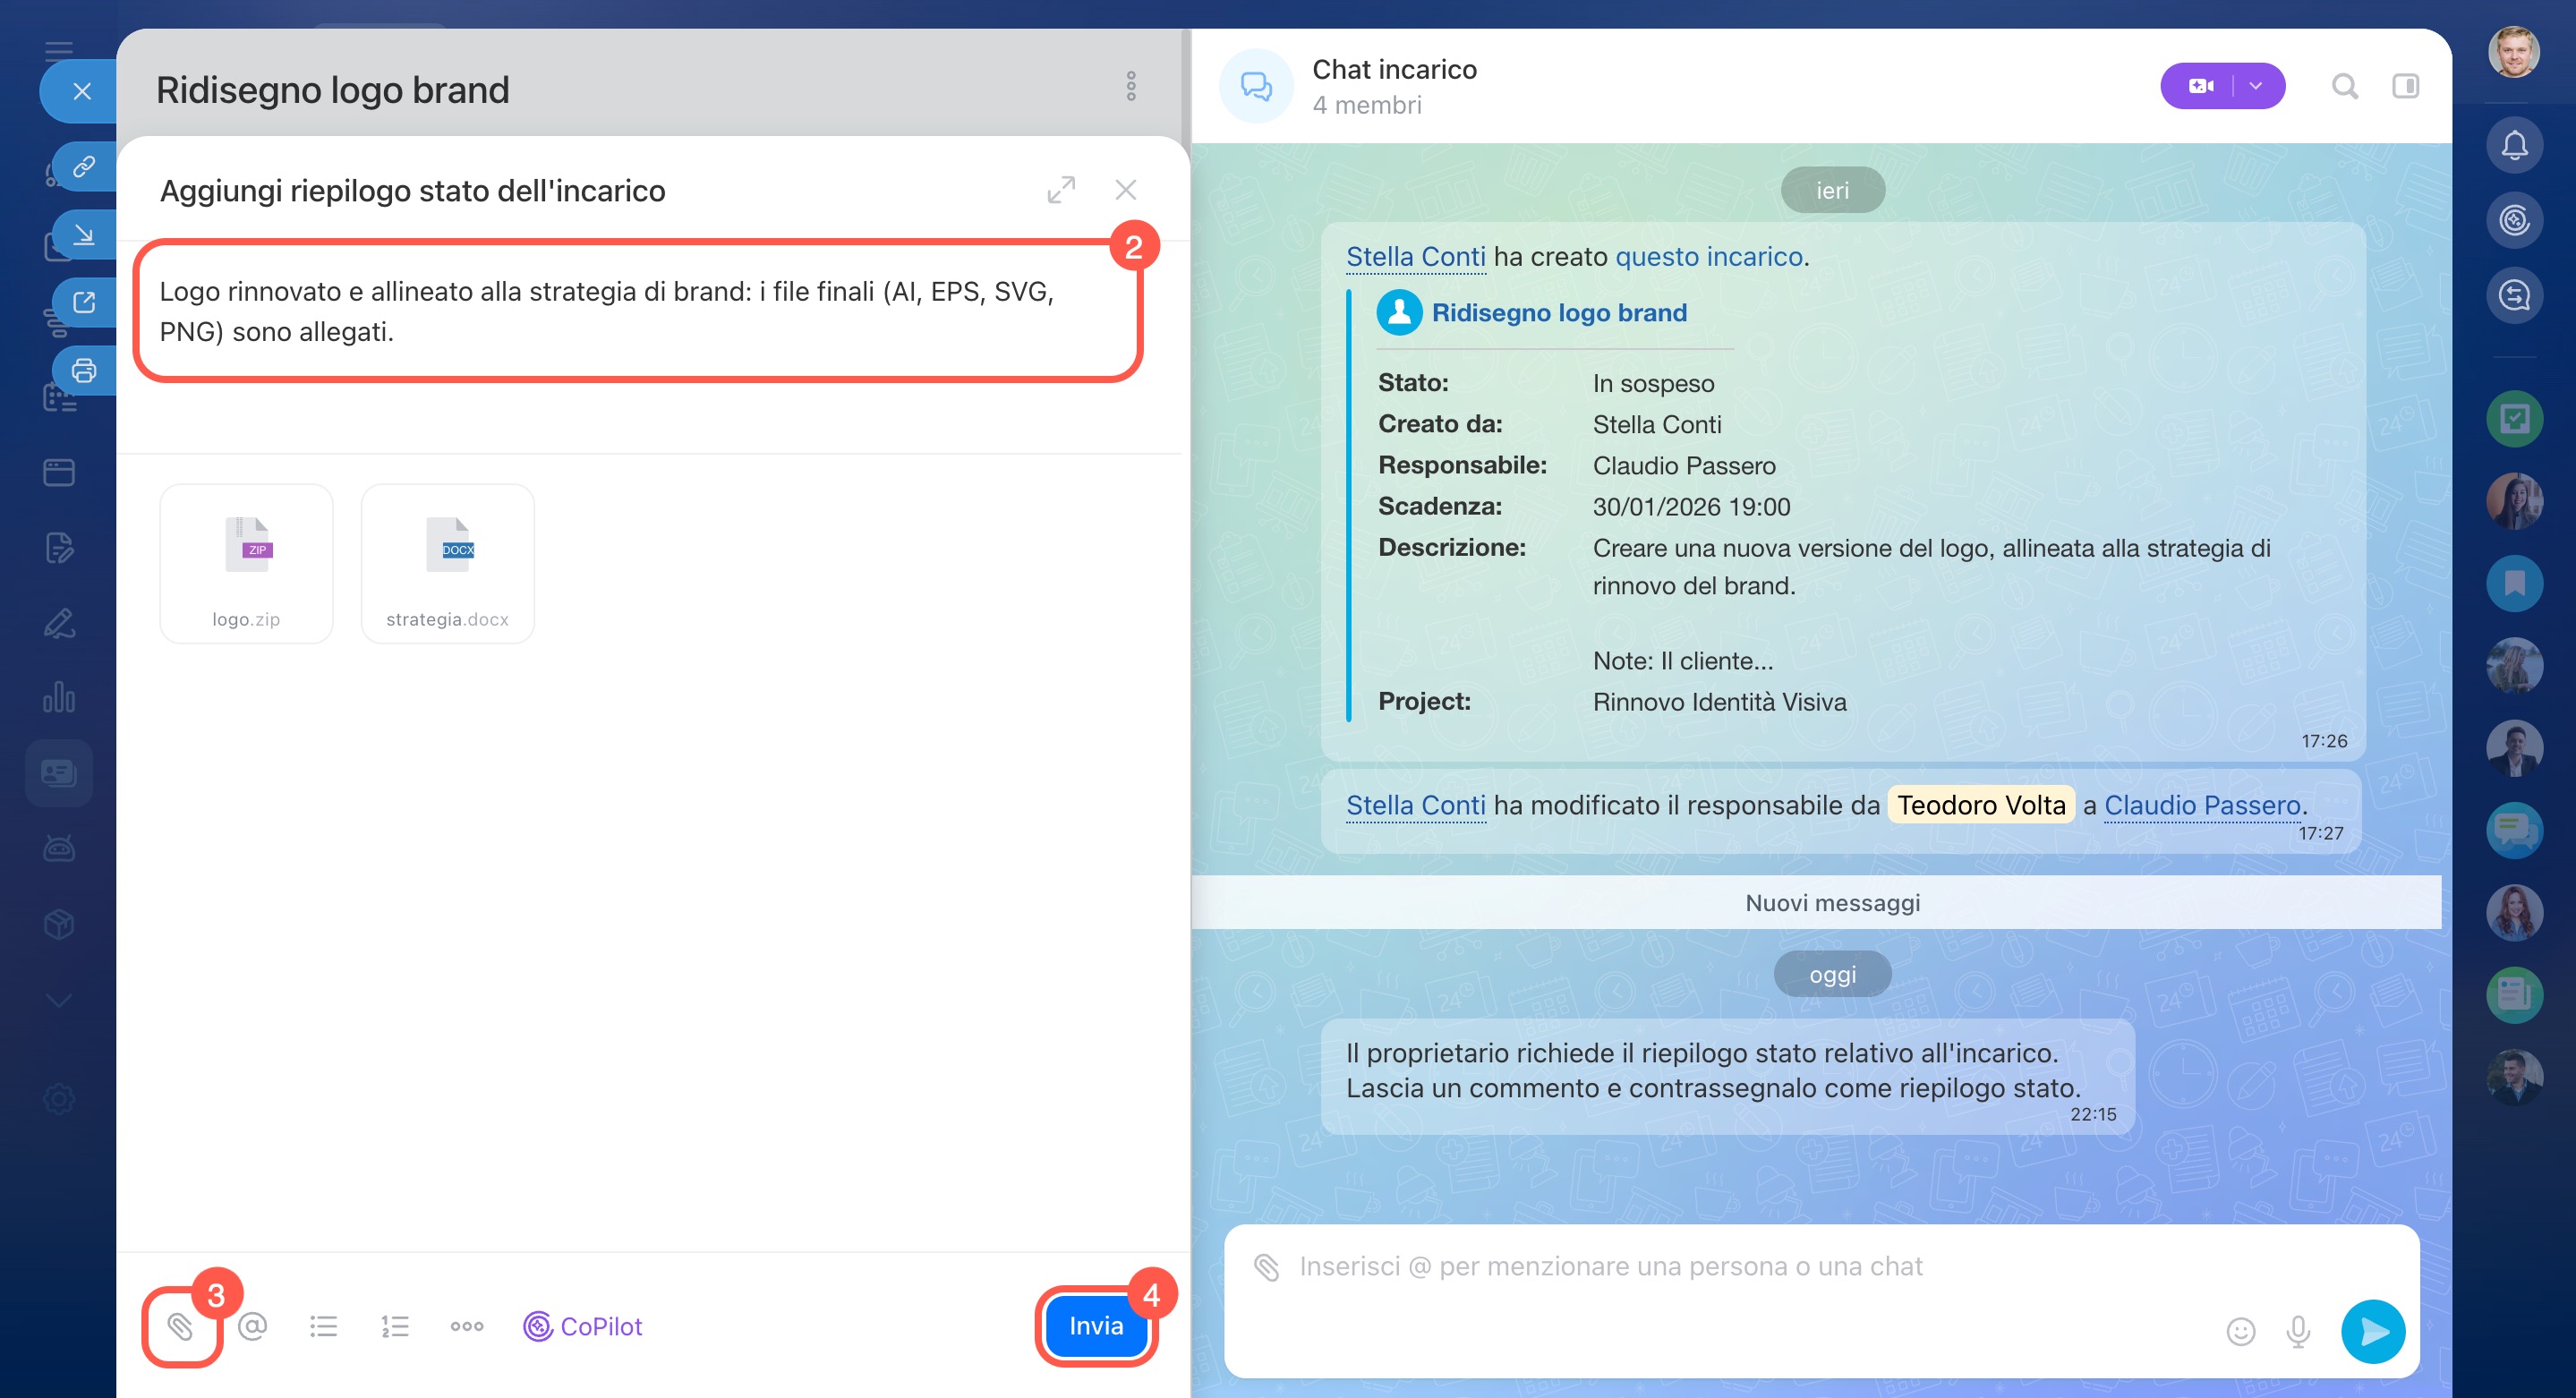The image size is (2576, 1398).
Task: Open the task three-dot options menu
Action: pos(1131,86)
